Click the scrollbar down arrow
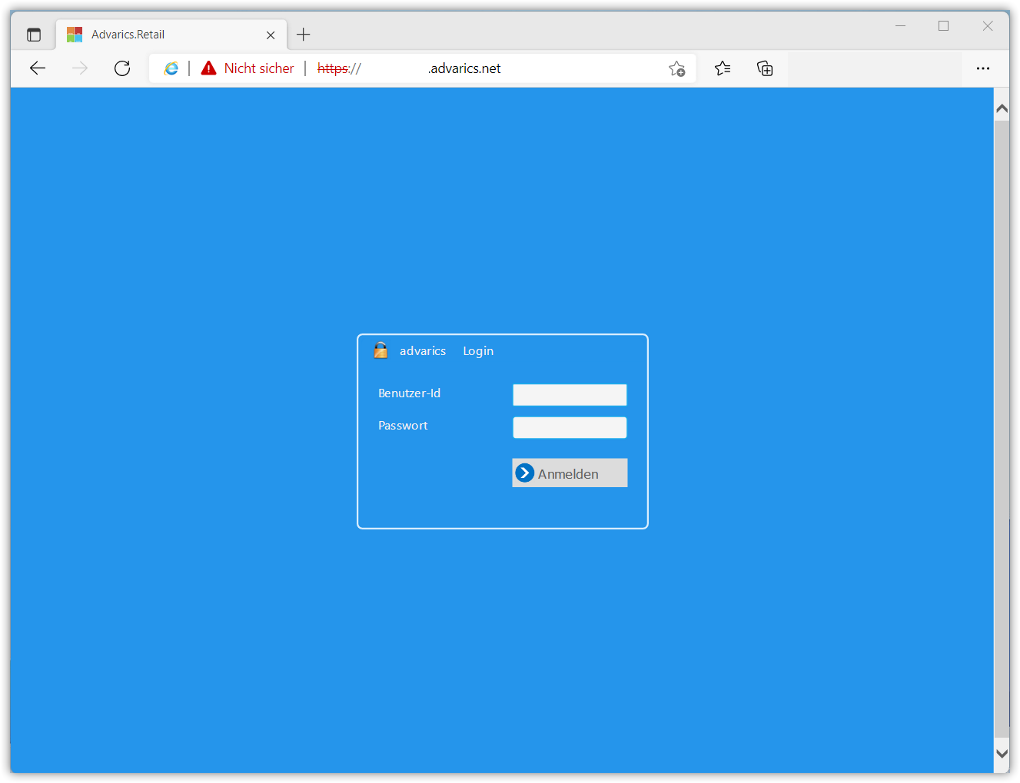 click(1002, 754)
